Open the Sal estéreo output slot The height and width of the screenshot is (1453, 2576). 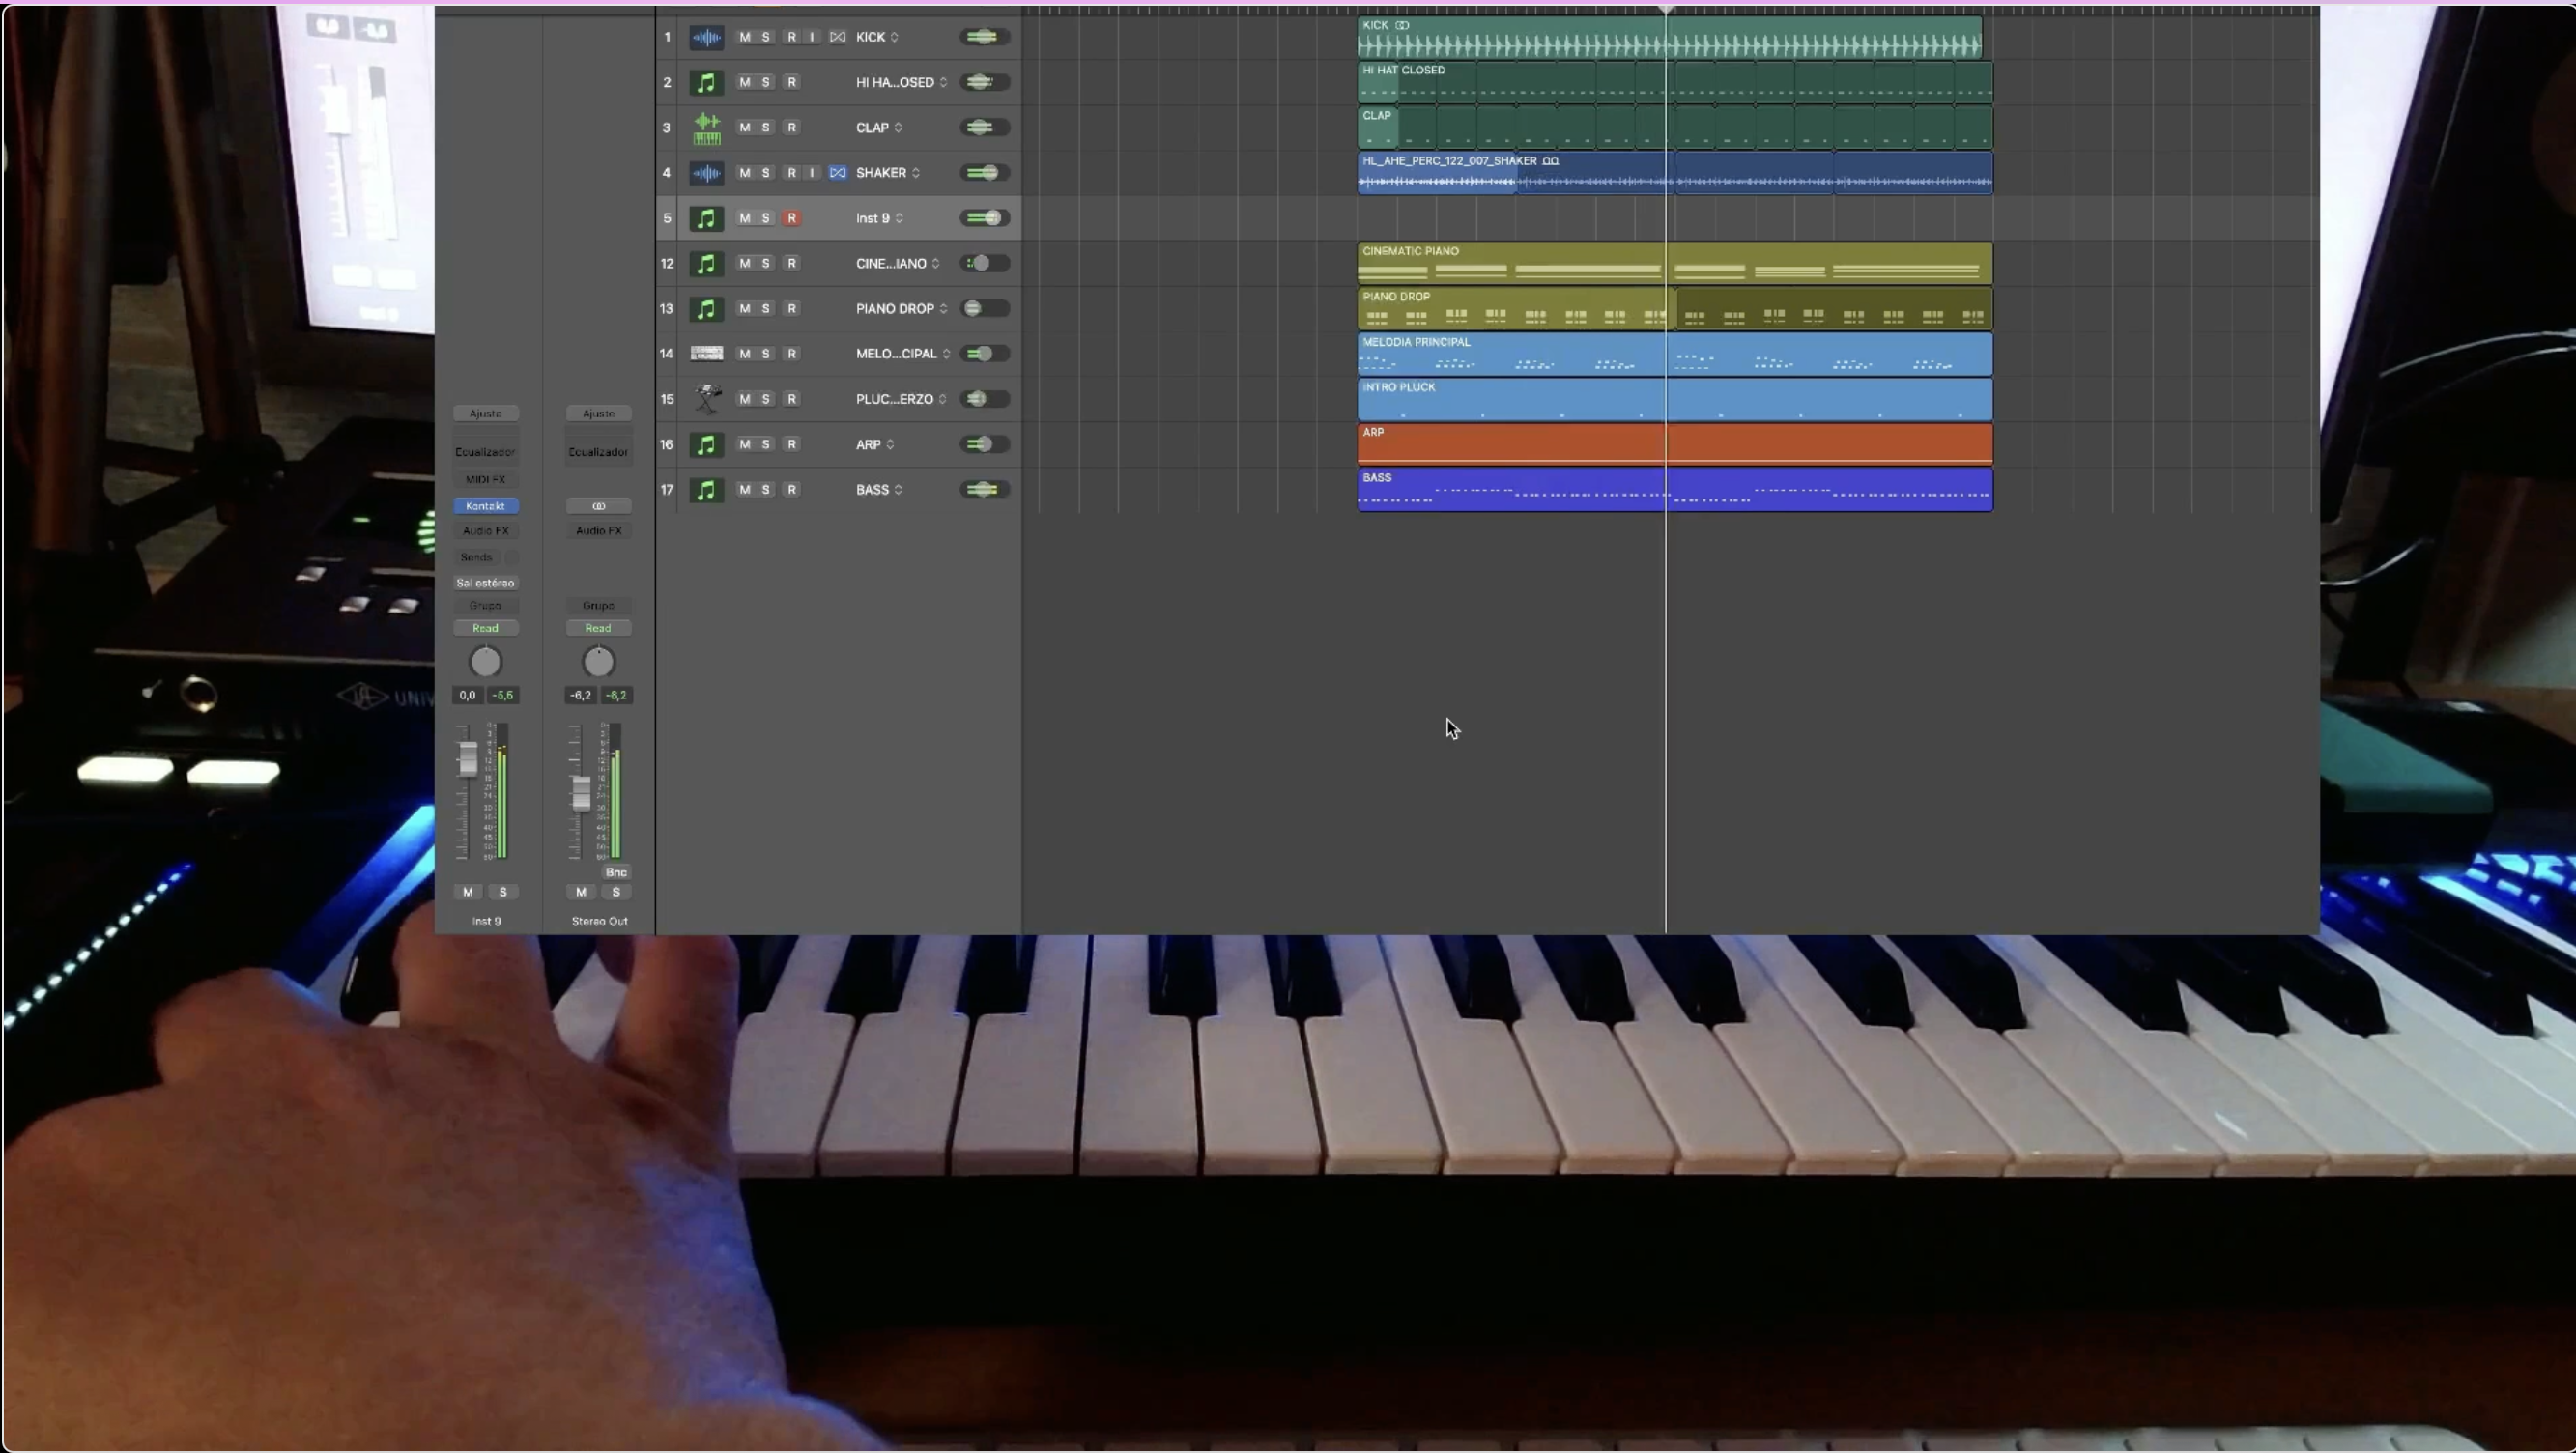pyautogui.click(x=485, y=583)
